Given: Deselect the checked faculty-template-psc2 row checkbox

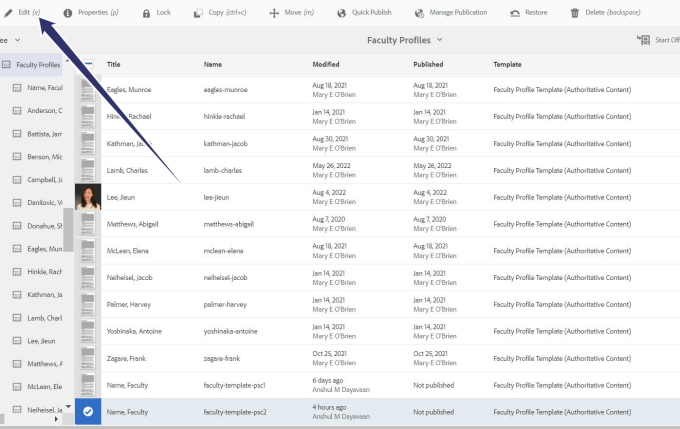Looking at the screenshot, I should click(88, 411).
